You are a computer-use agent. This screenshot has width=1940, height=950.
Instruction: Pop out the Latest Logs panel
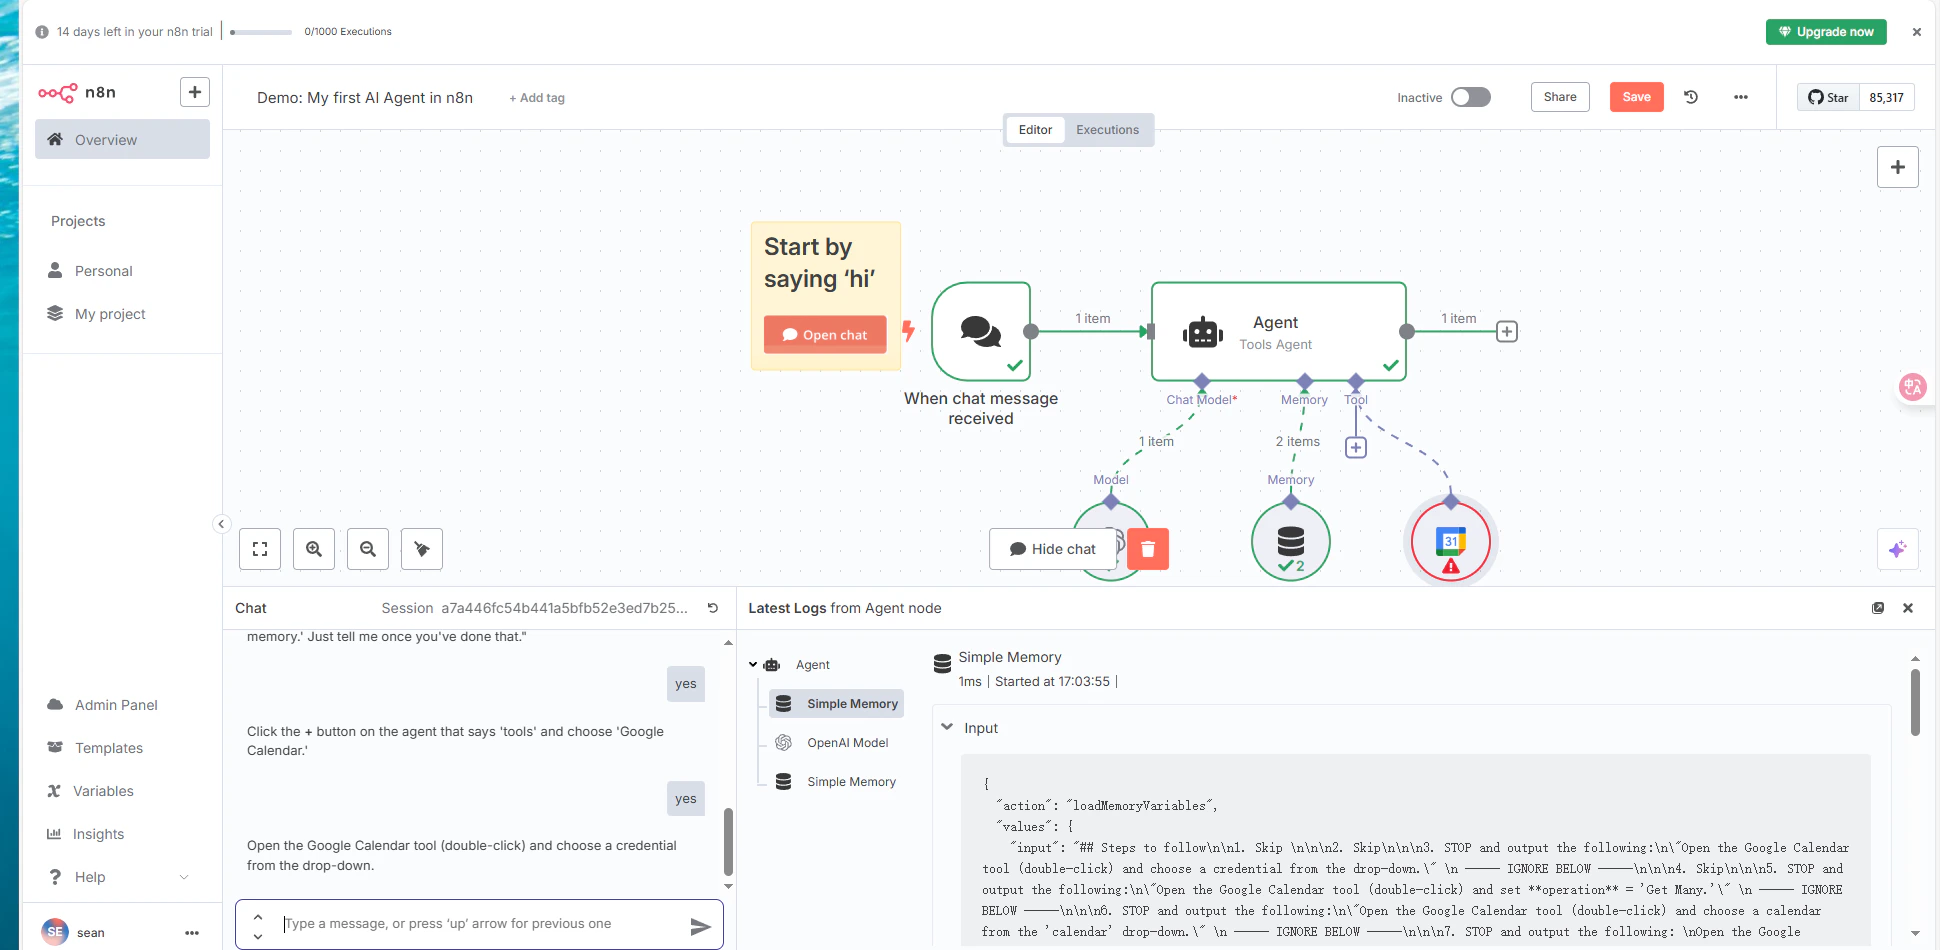(1878, 608)
